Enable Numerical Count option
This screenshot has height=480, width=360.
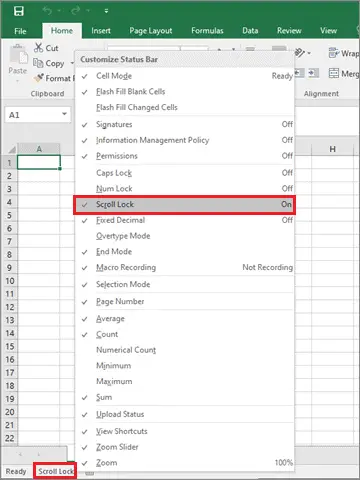click(x=185, y=350)
